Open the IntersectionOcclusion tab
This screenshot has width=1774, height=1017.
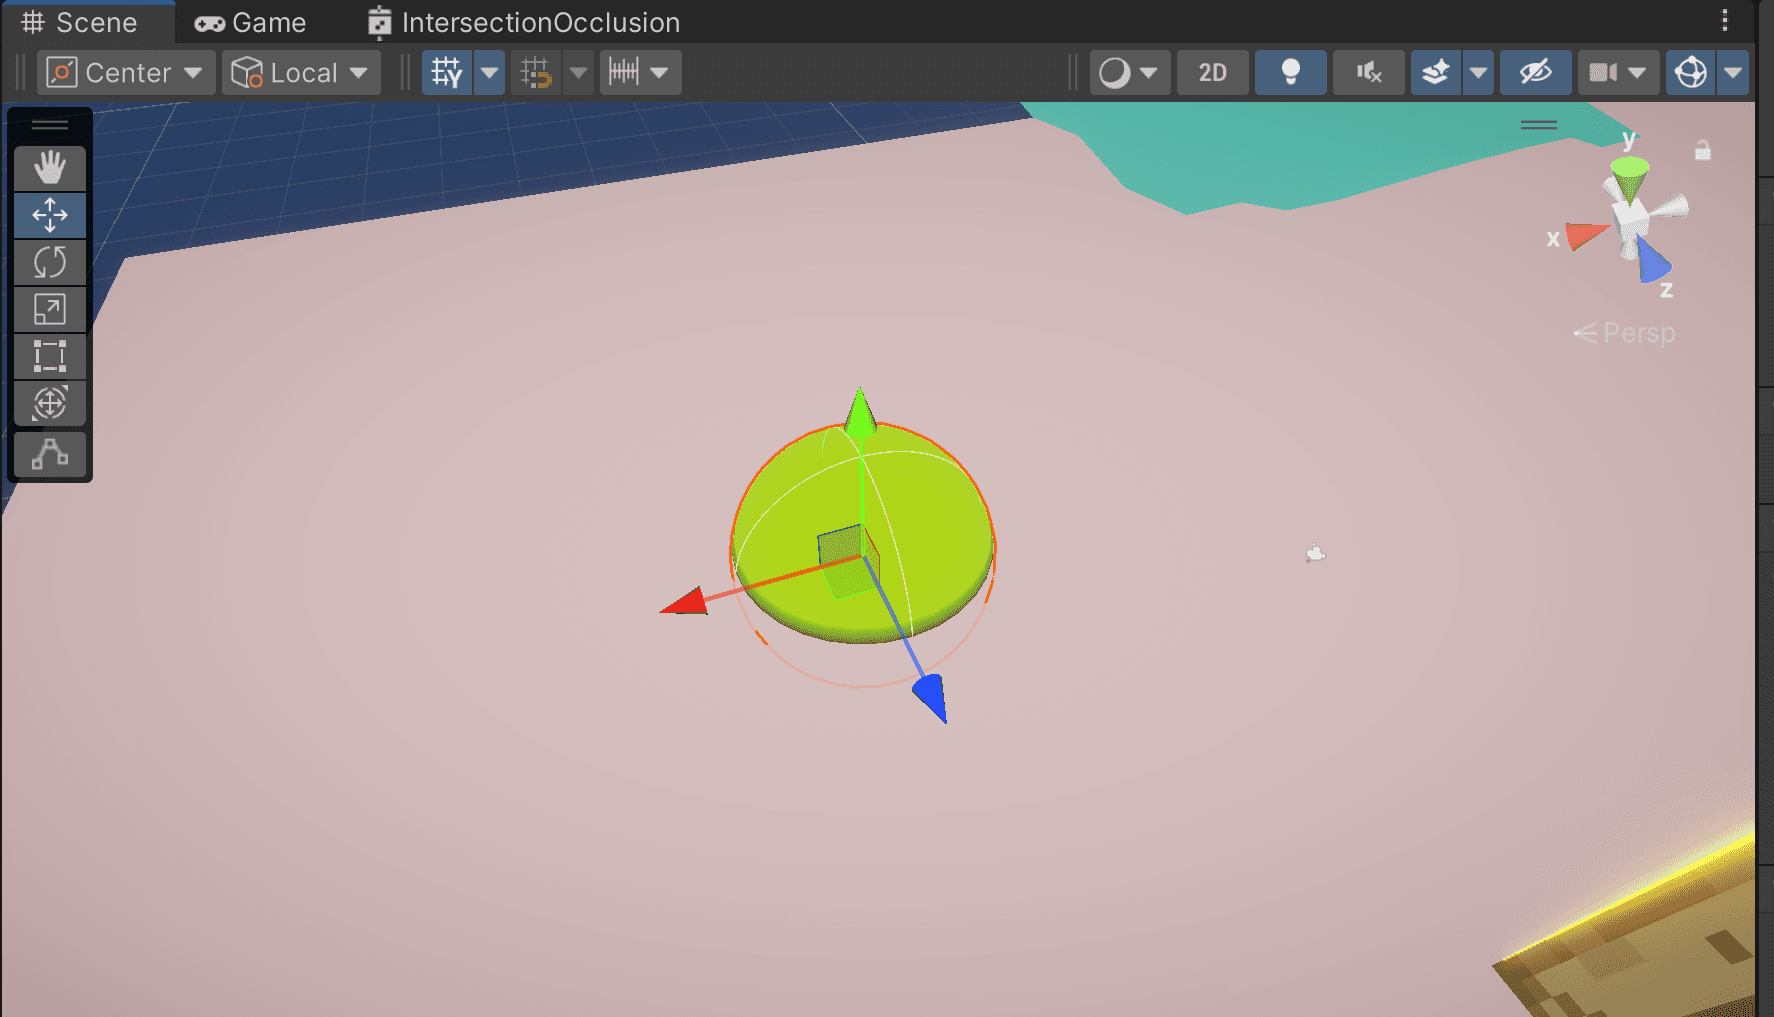[523, 22]
